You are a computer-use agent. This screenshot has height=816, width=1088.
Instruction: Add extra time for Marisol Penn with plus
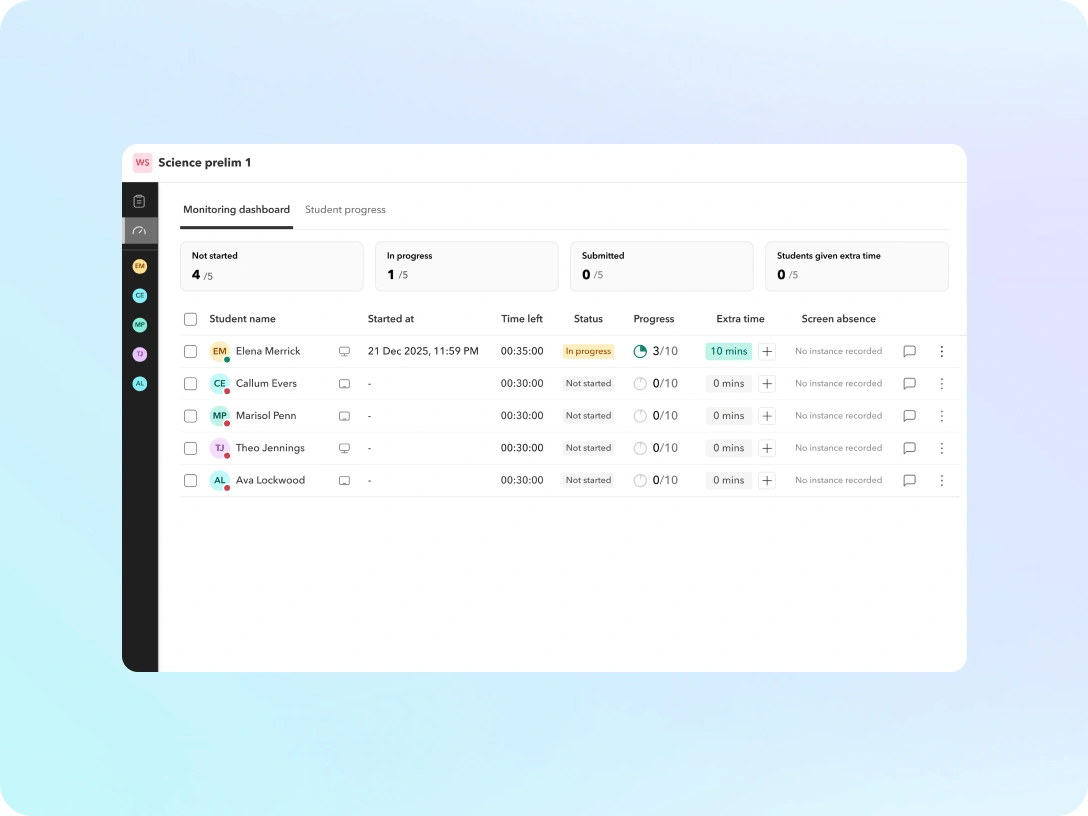[x=767, y=416]
